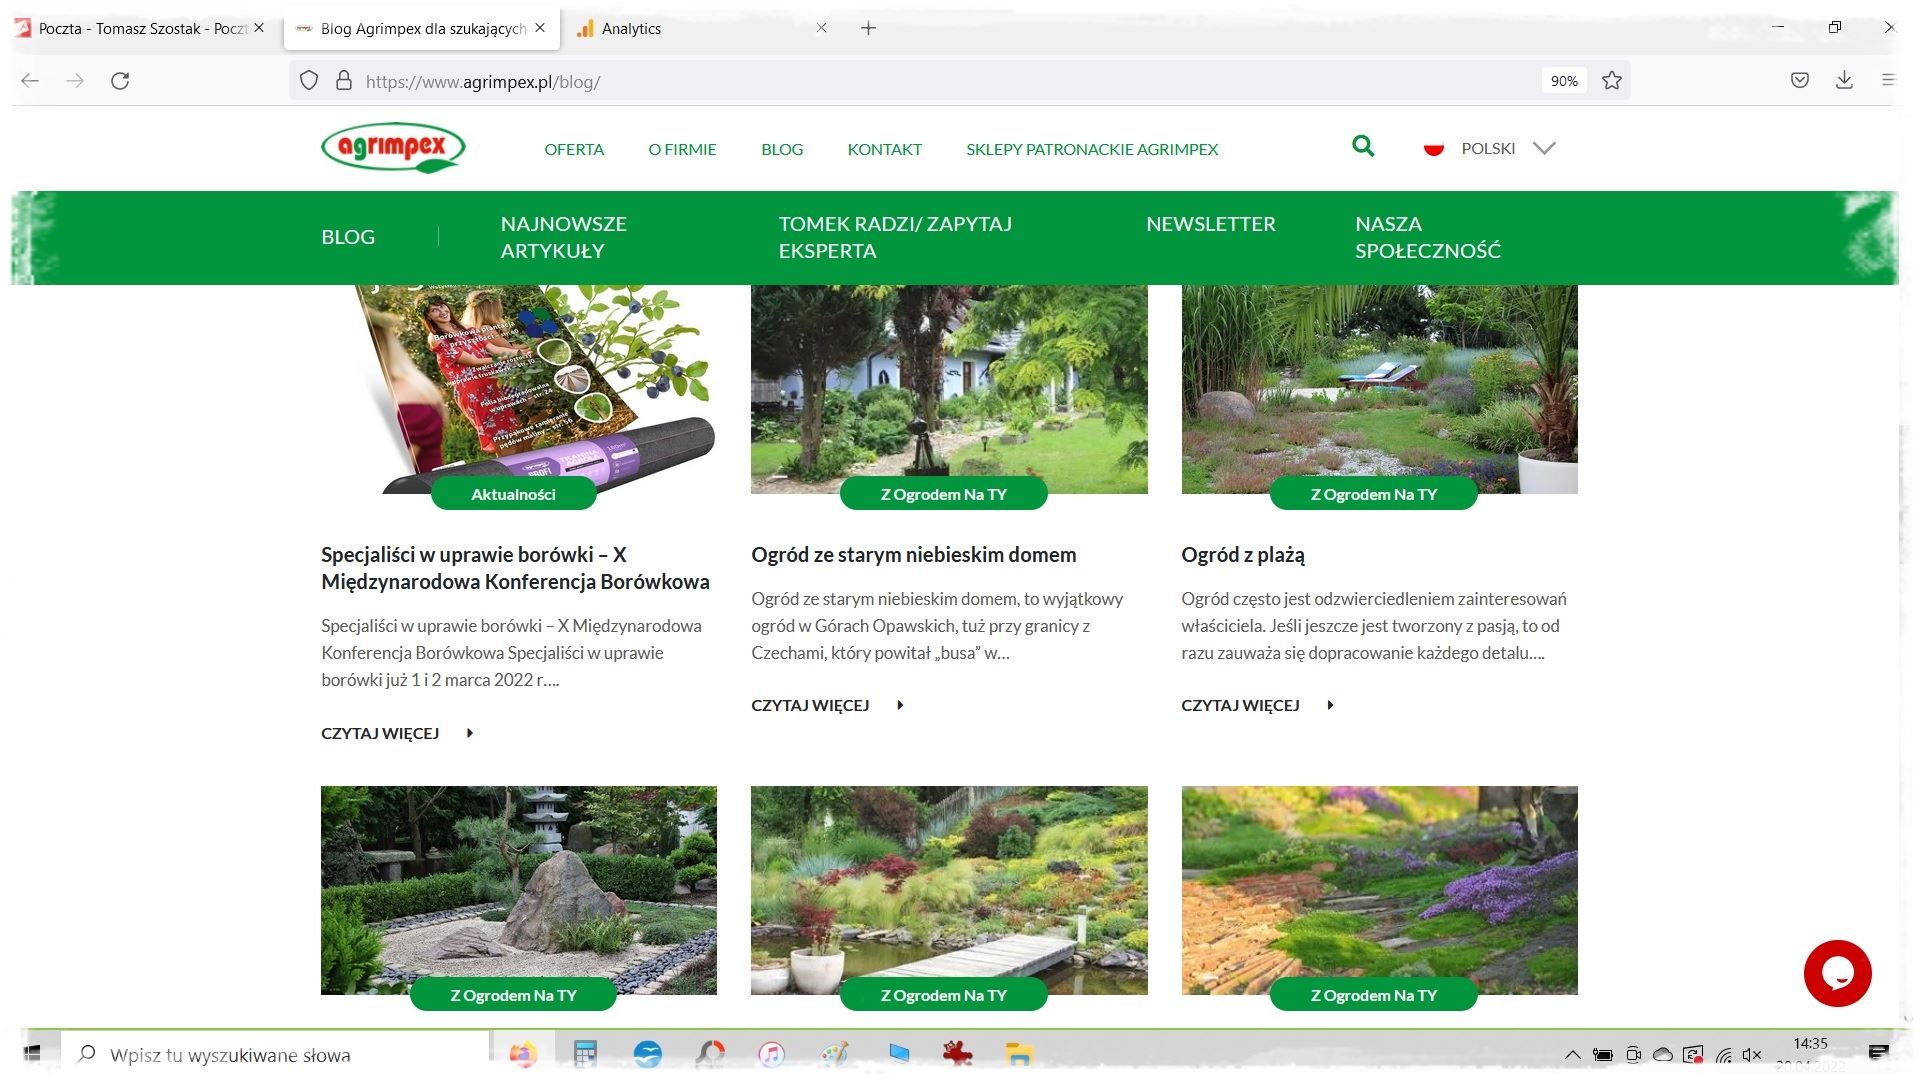Click the Save to Pocket icon
The height and width of the screenshot is (1080, 1920).
tap(1799, 81)
